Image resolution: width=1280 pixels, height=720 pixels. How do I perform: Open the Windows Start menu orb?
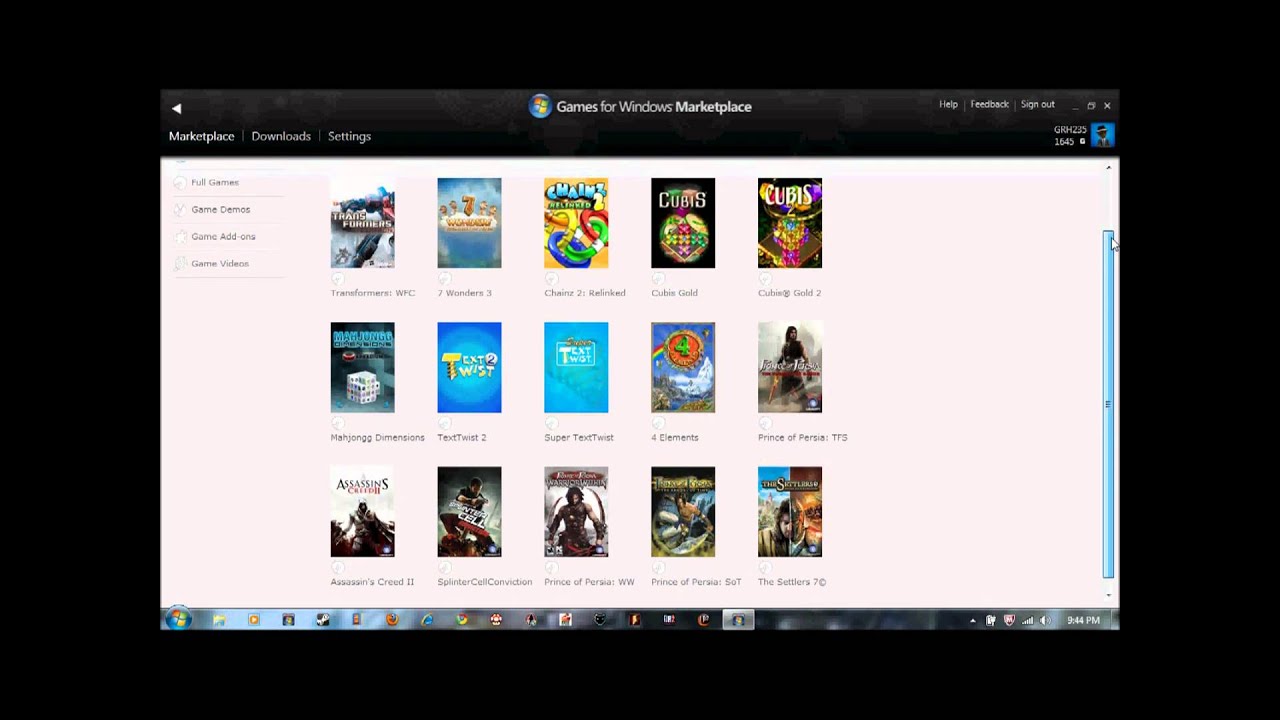[x=178, y=620]
